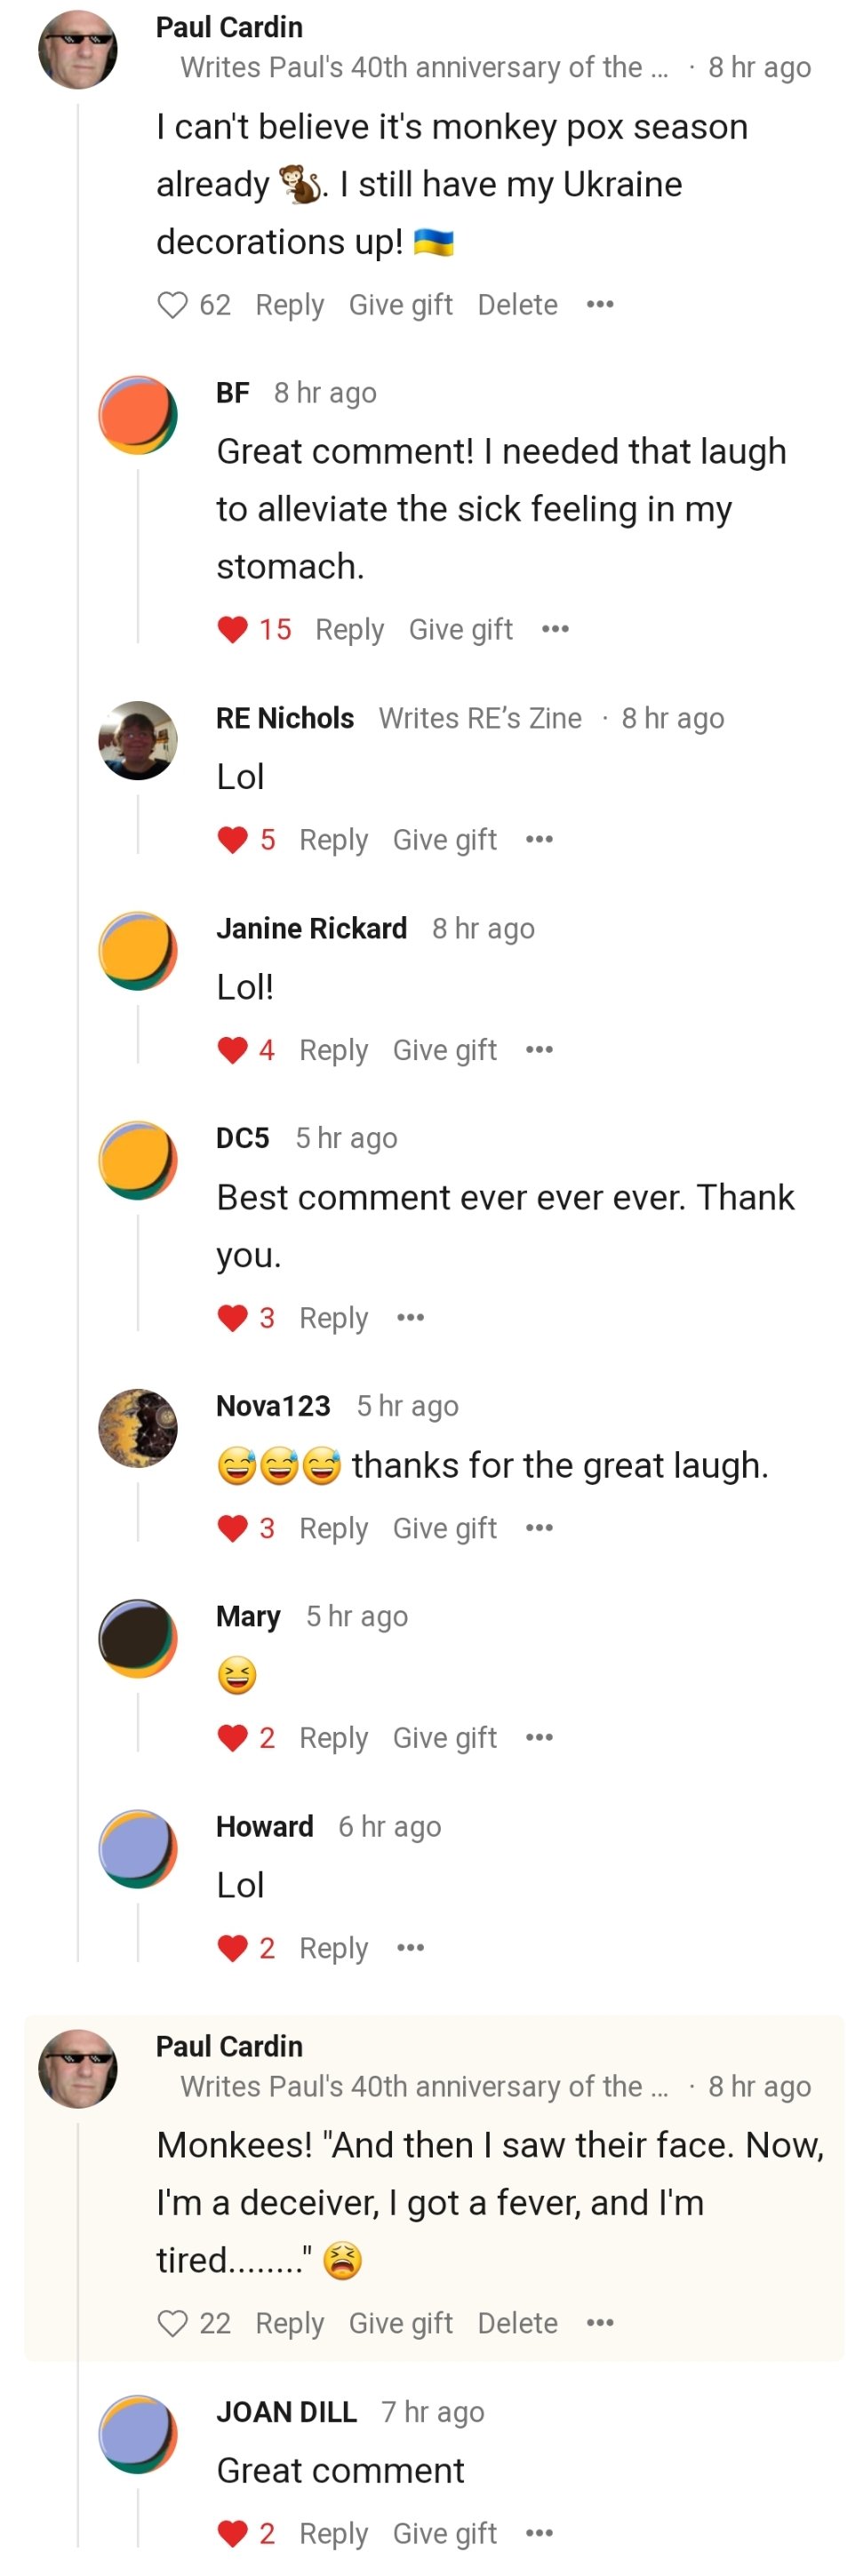863x2576 pixels.
Task: Click the heart icon on DC5's comment
Action: click(232, 1318)
